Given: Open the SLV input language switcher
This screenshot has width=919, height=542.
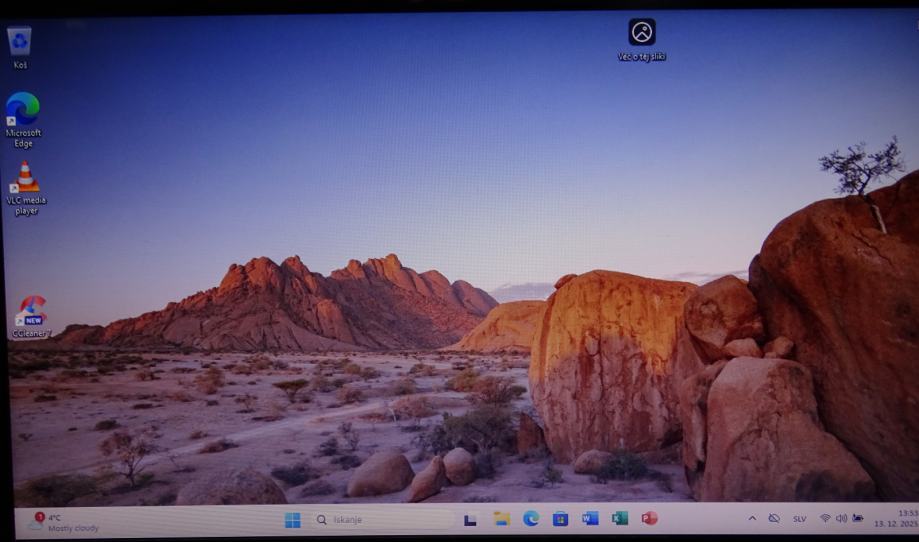Looking at the screenshot, I should [800, 519].
